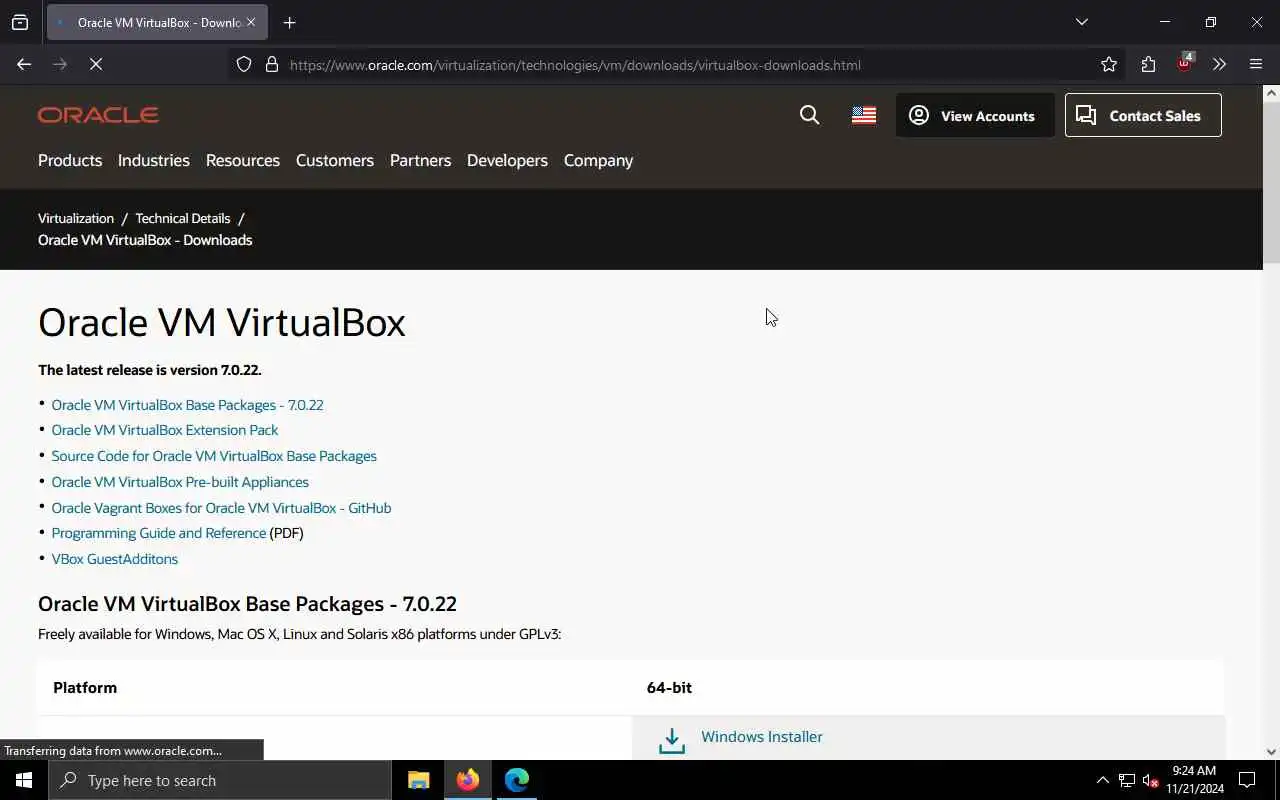The image size is (1280, 800).
Task: Open Customers menu
Action: [x=335, y=160]
